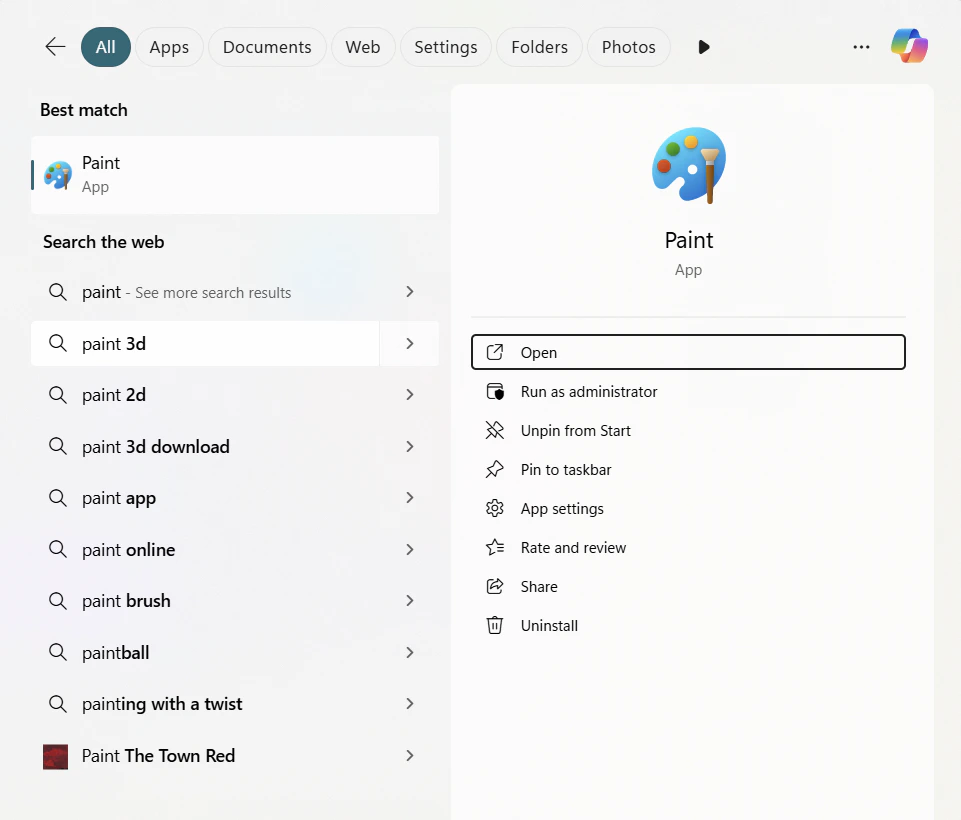The width and height of the screenshot is (961, 820).
Task: Expand chevron next to 'paint app'
Action: [410, 498]
